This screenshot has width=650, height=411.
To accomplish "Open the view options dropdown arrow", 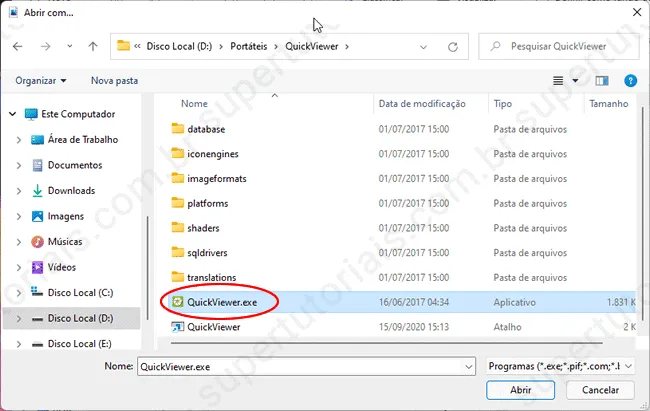I will coord(575,80).
